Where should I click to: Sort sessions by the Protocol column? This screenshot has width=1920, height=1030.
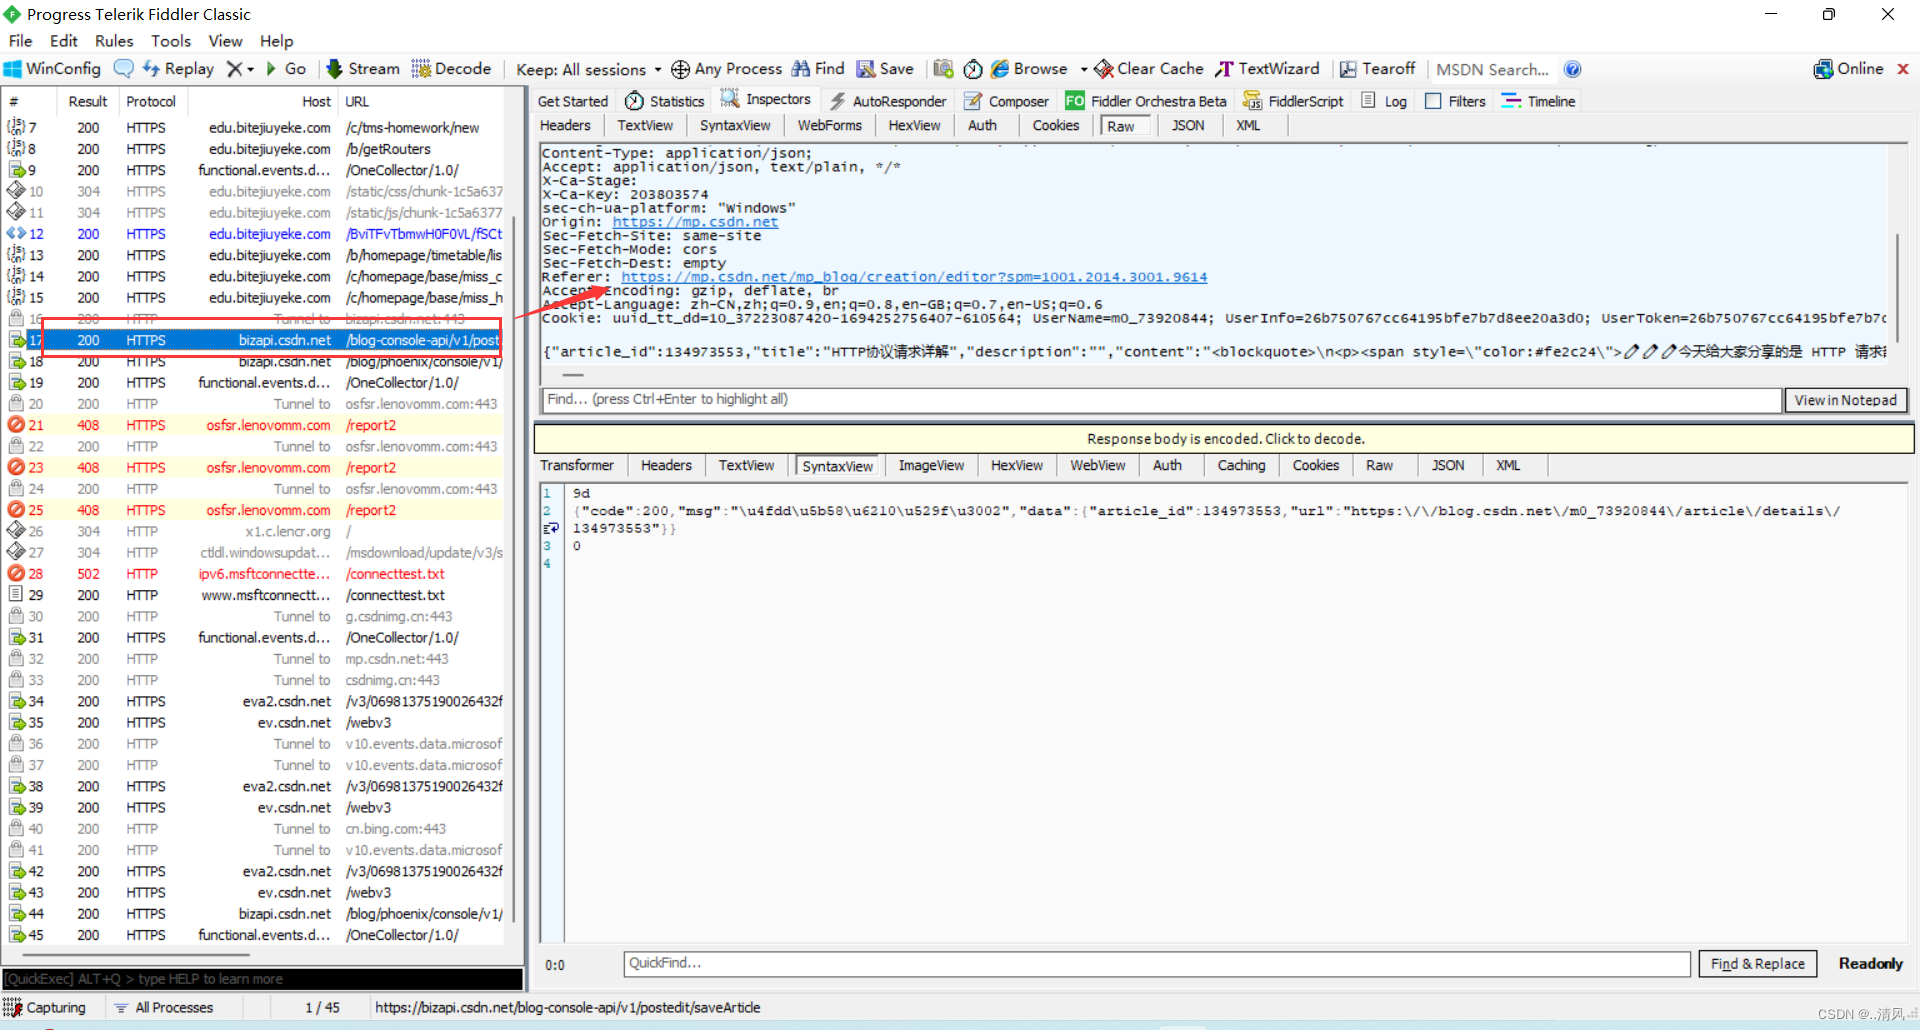(x=150, y=101)
